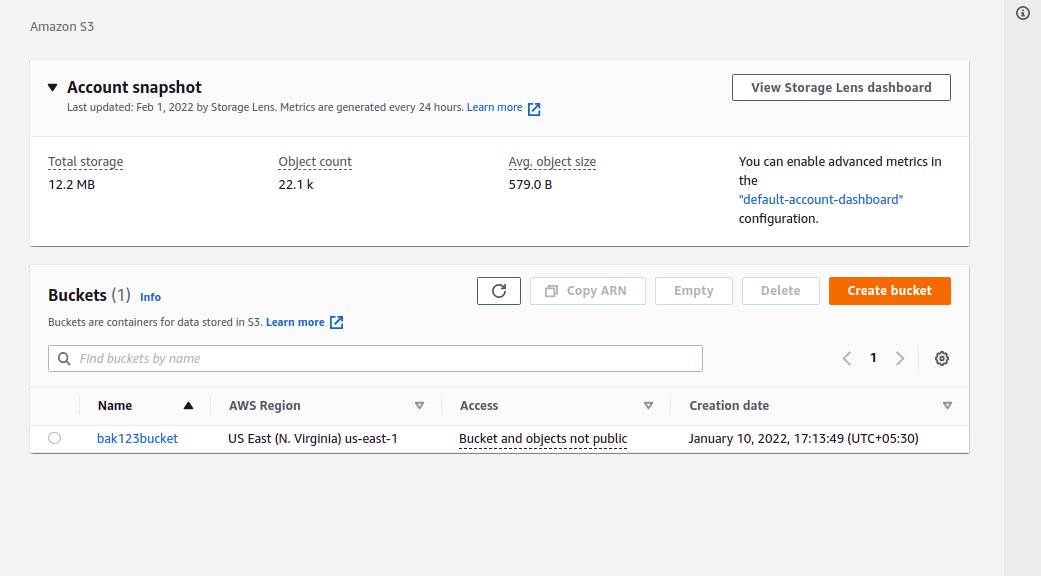Click external link icon beside Account snapshot Learn more

pos(534,109)
